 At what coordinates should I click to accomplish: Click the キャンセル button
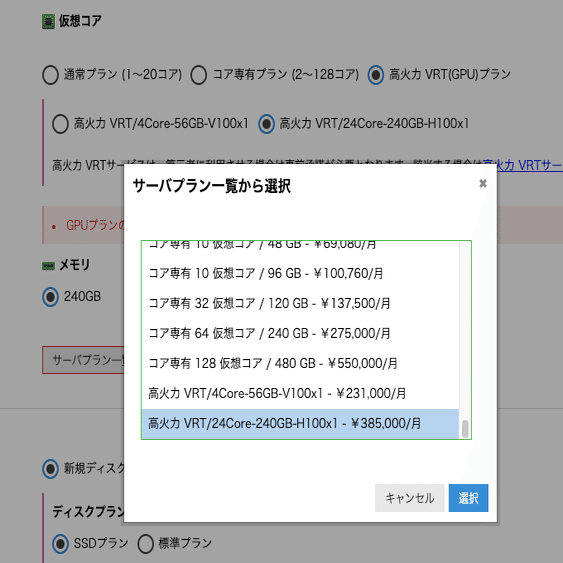pyautogui.click(x=410, y=498)
